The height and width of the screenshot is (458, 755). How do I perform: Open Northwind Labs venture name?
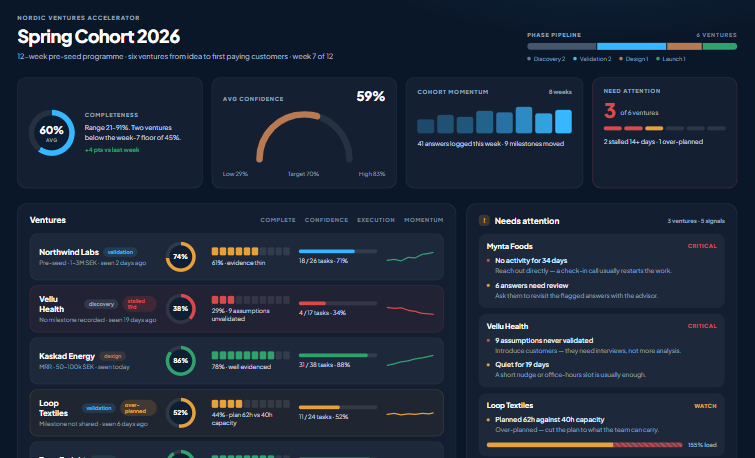point(69,252)
